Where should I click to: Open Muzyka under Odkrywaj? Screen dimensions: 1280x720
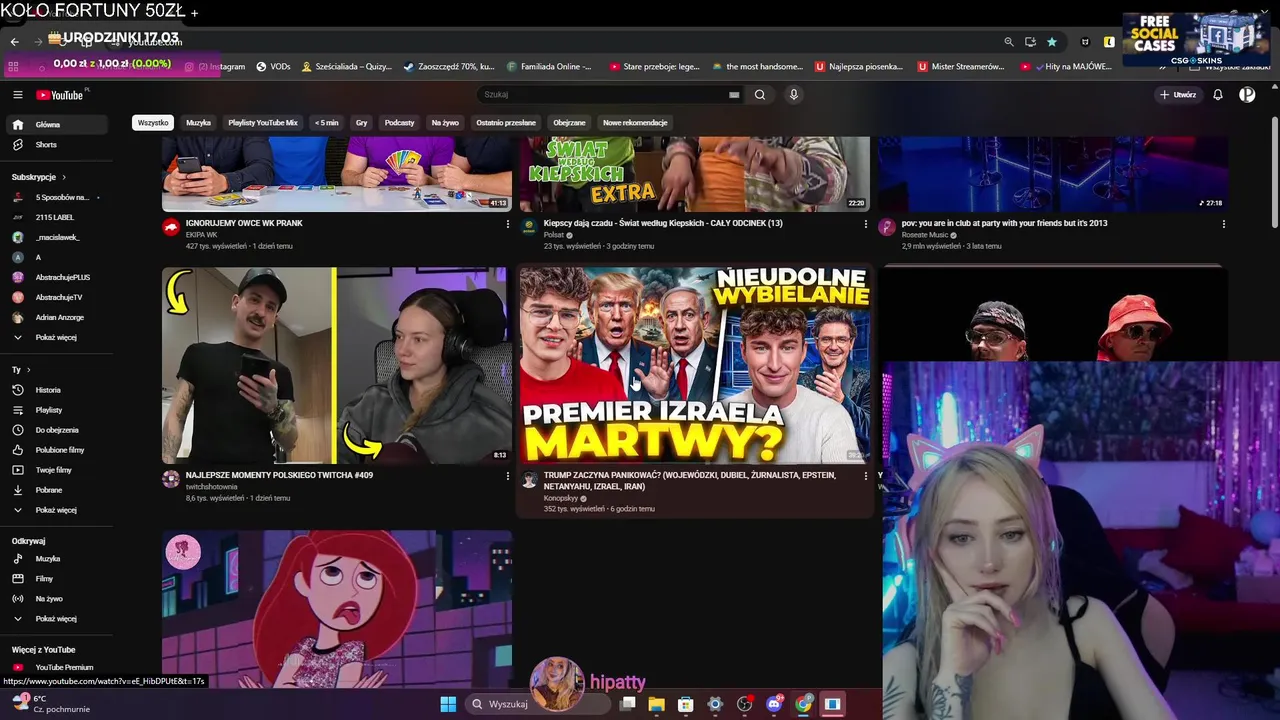pyautogui.click(x=56, y=559)
